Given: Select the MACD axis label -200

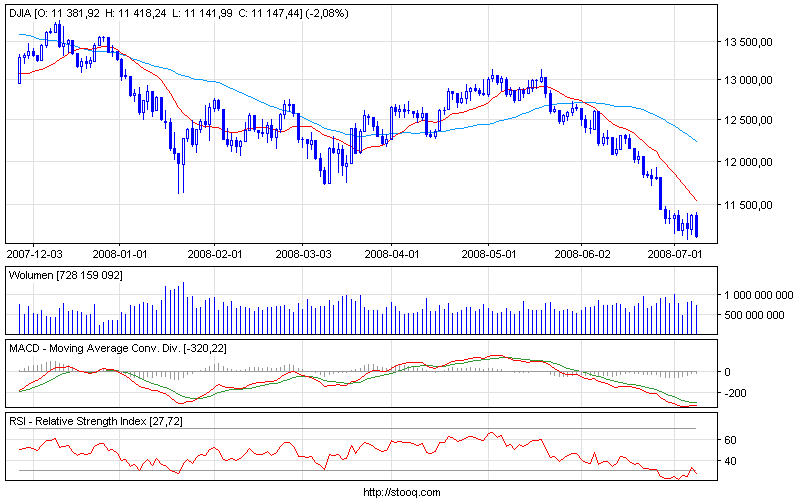Looking at the screenshot, I should click(x=735, y=393).
